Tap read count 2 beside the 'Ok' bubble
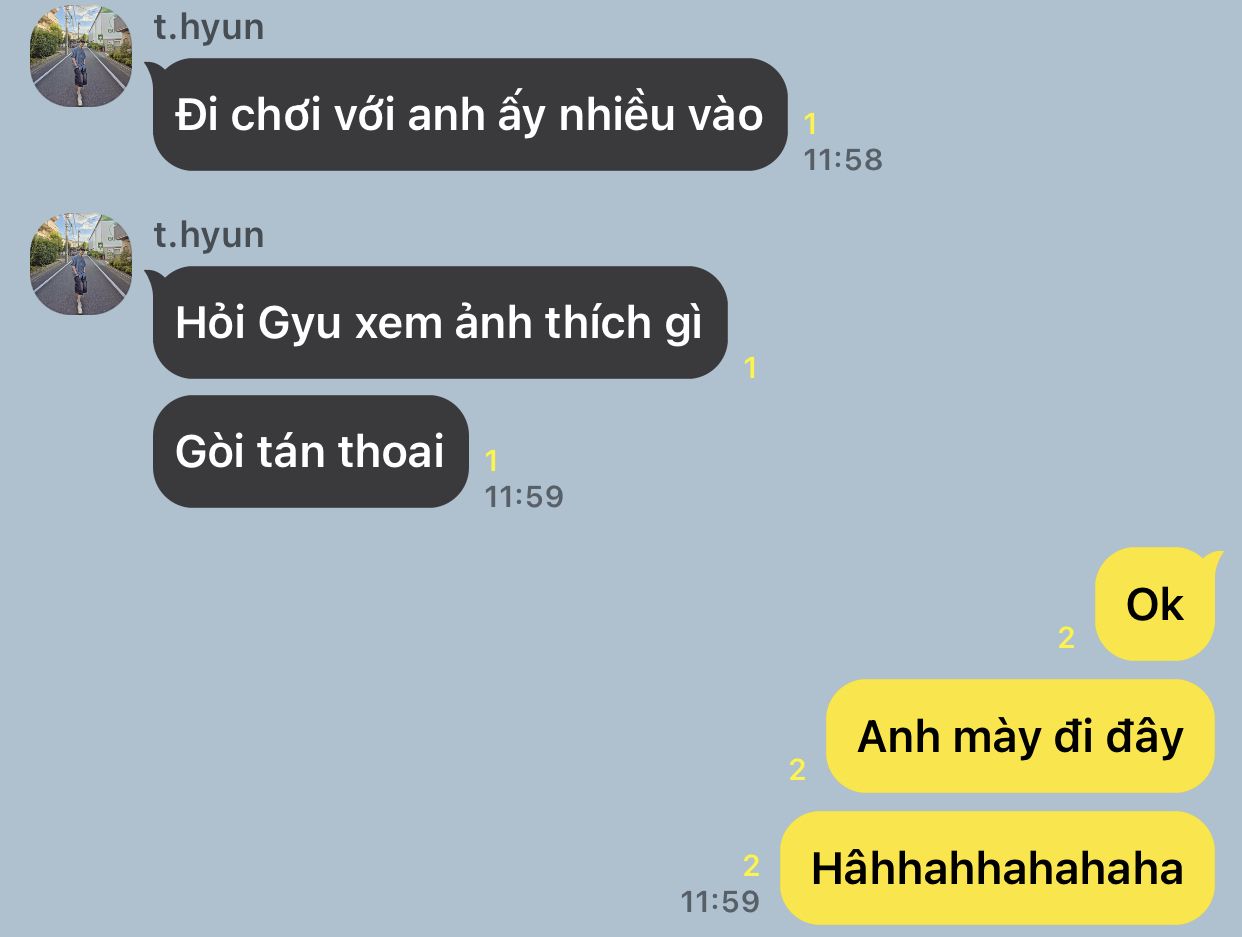The image size is (1242, 937). [x=1066, y=638]
